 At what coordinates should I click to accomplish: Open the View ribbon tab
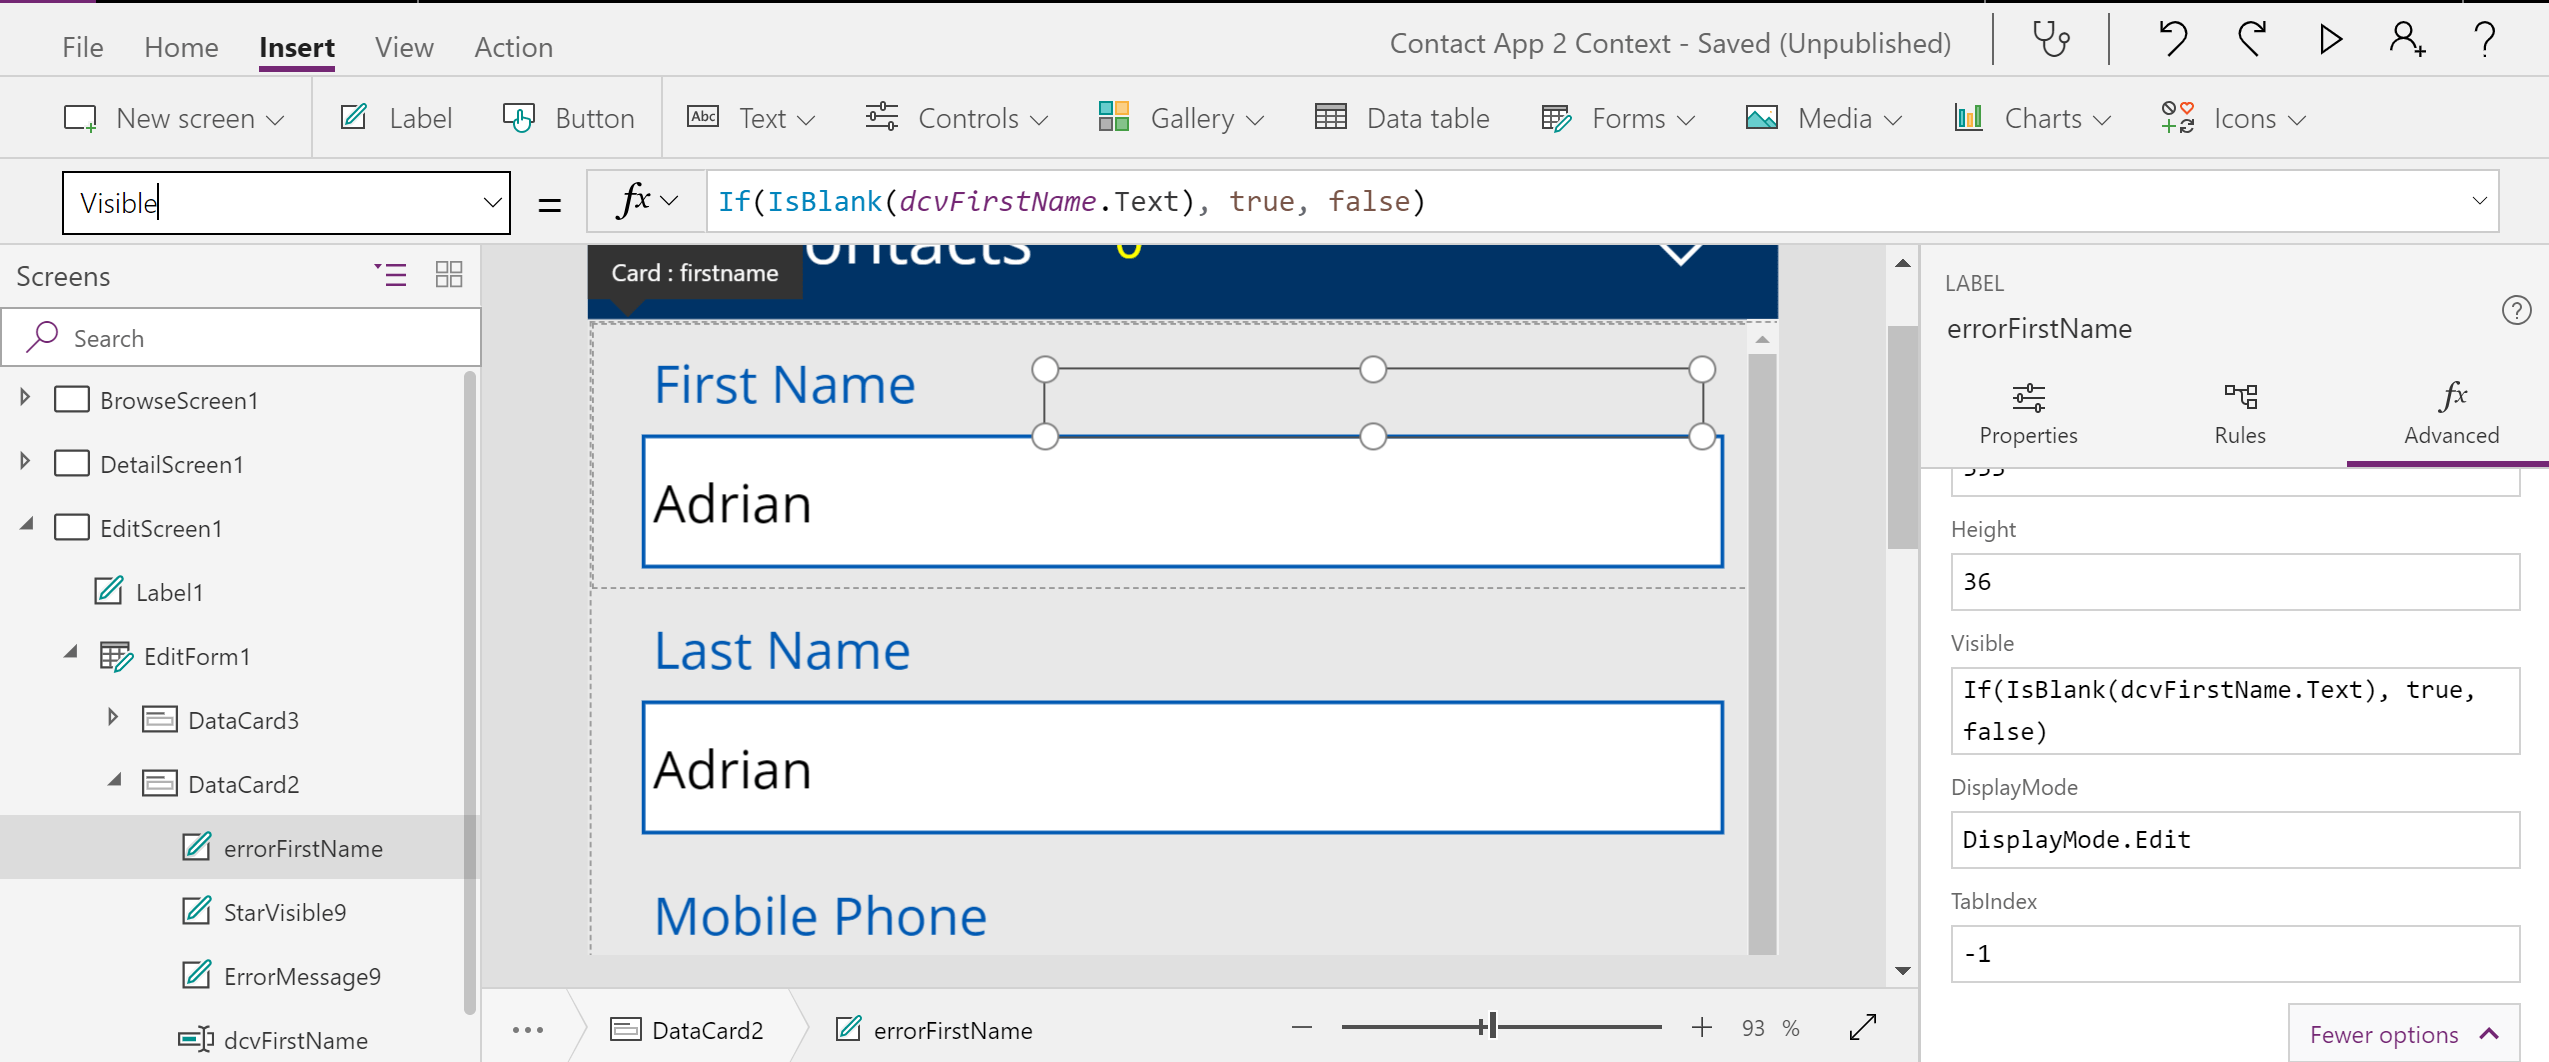point(404,47)
